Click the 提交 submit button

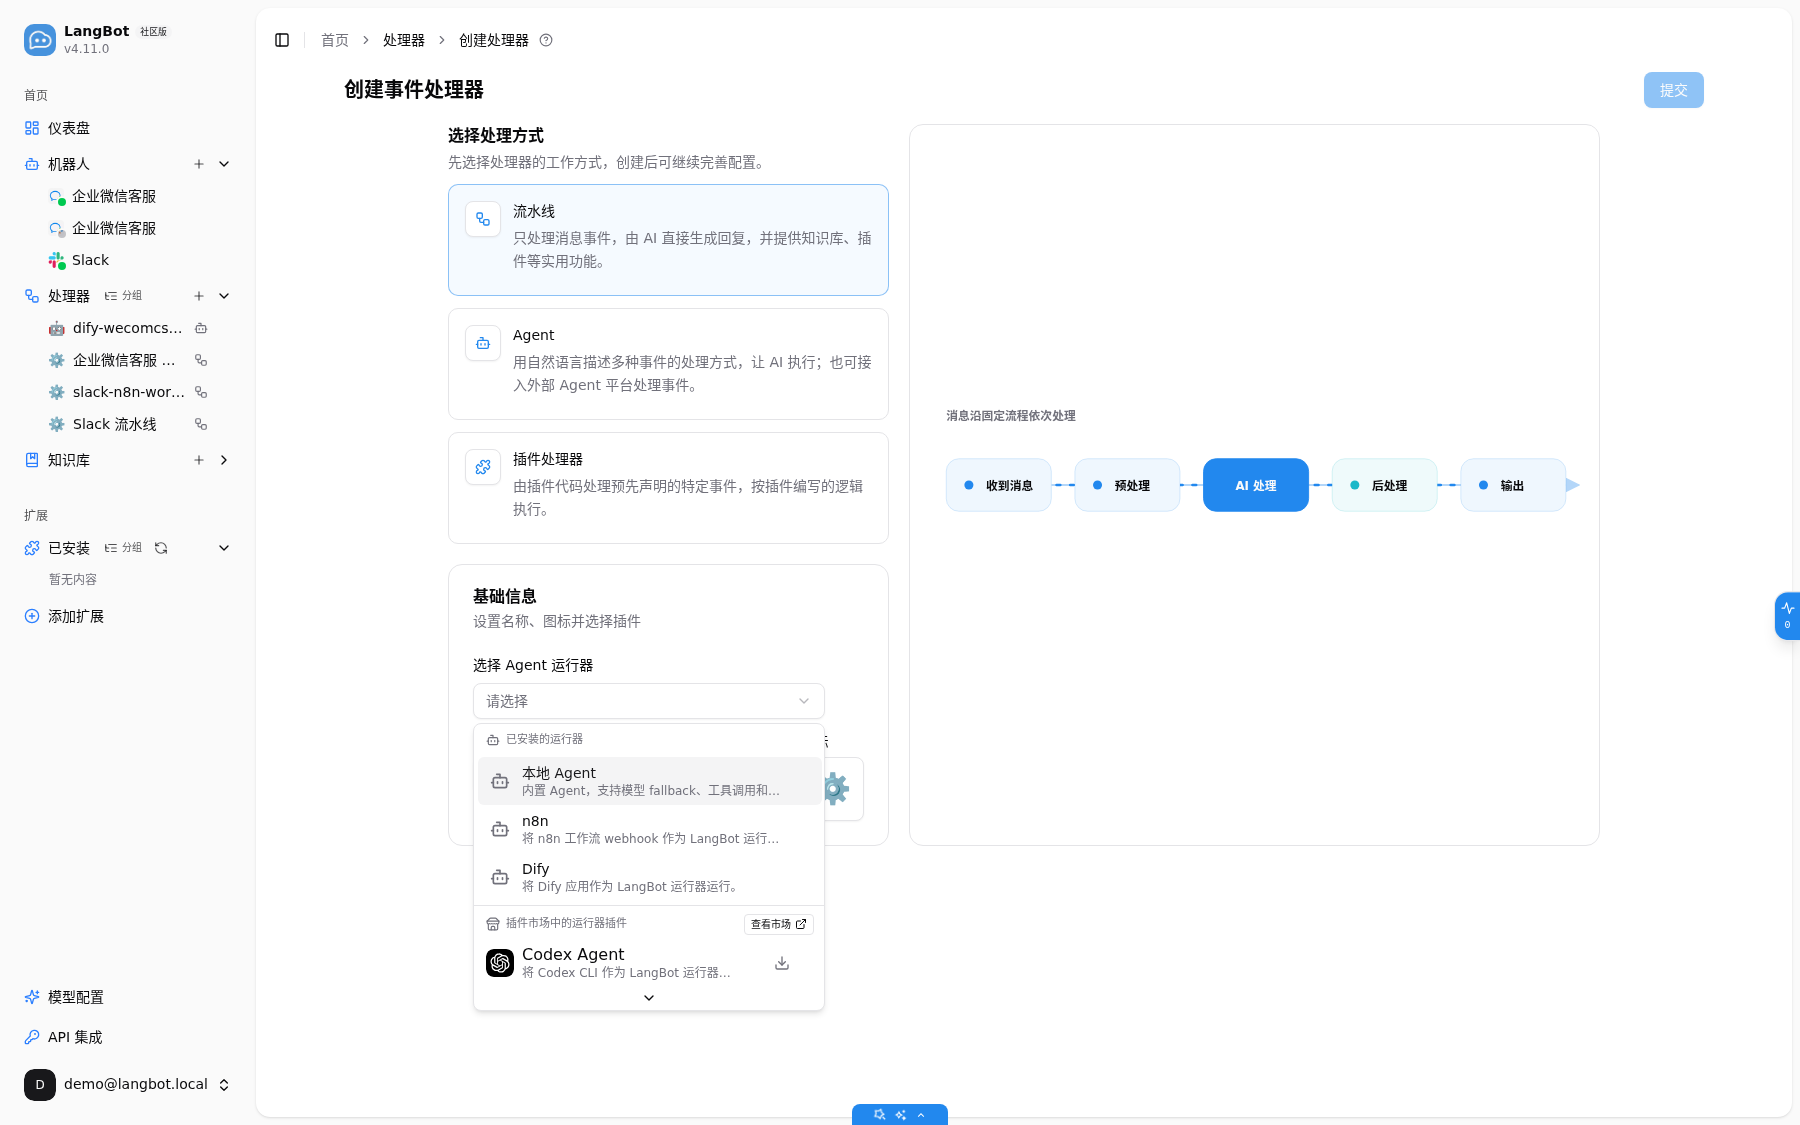1673,90
